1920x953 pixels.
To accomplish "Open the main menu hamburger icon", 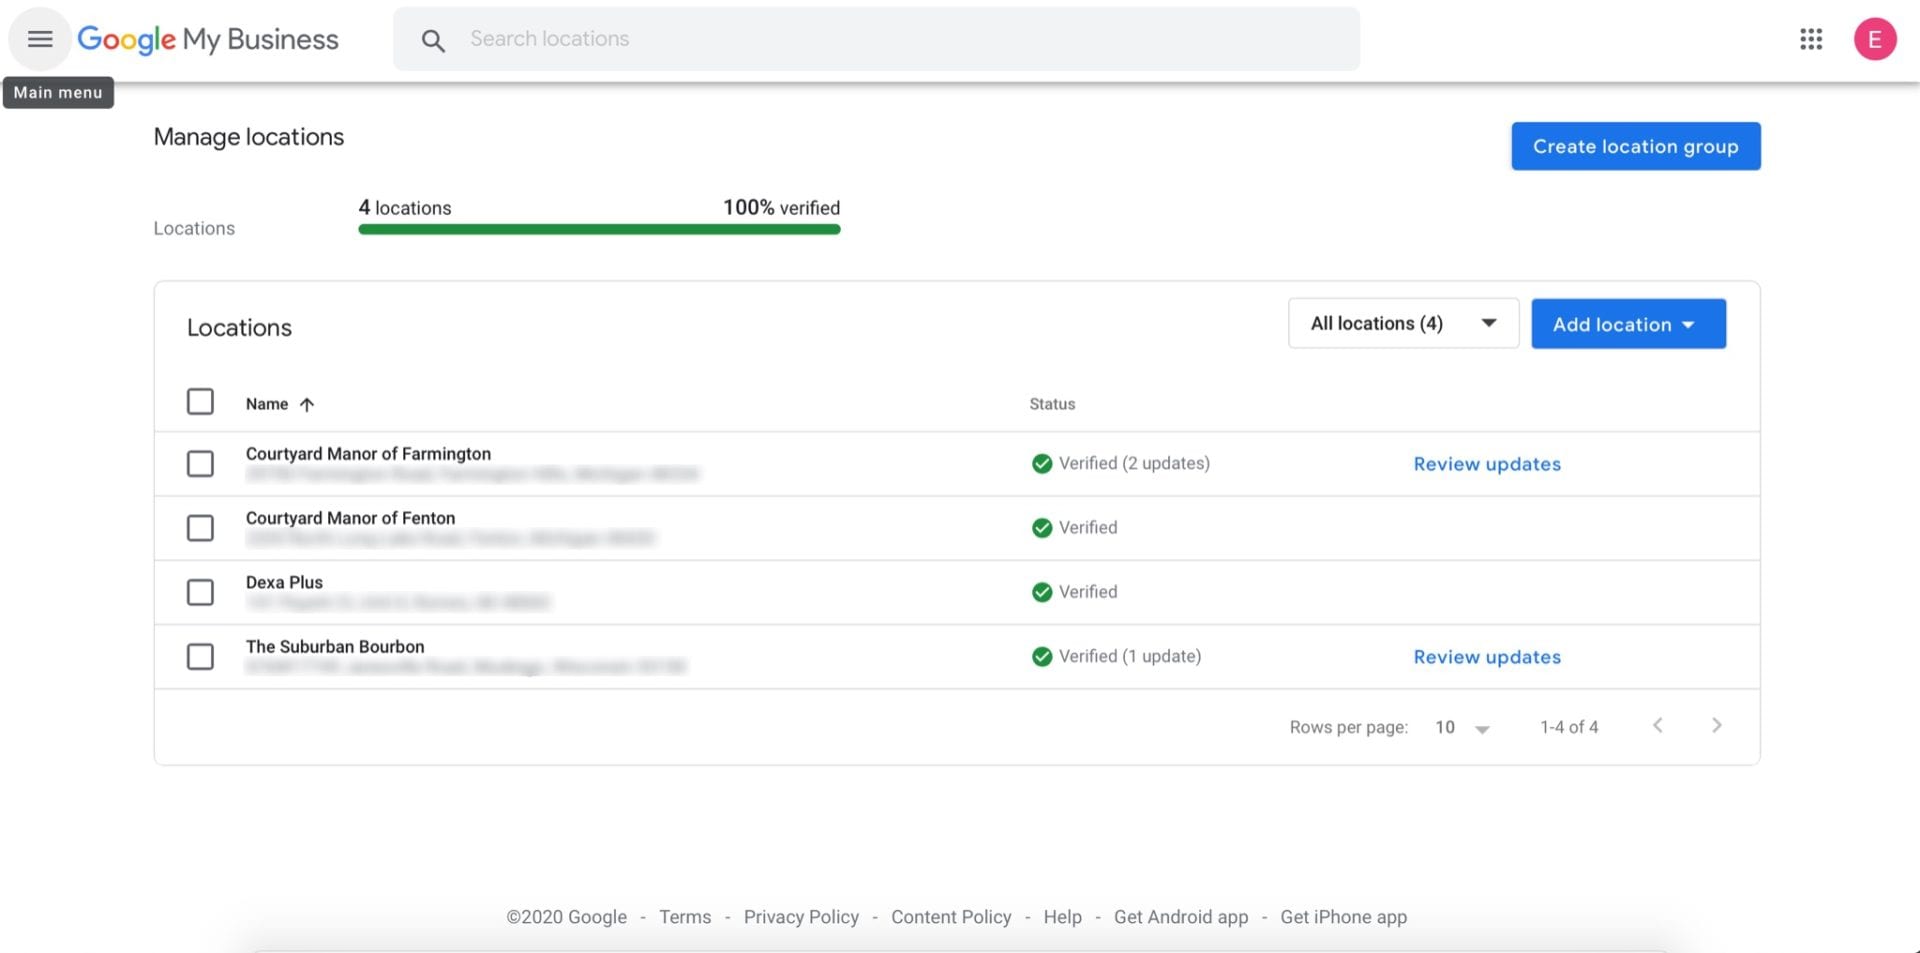I will pyautogui.click(x=40, y=39).
